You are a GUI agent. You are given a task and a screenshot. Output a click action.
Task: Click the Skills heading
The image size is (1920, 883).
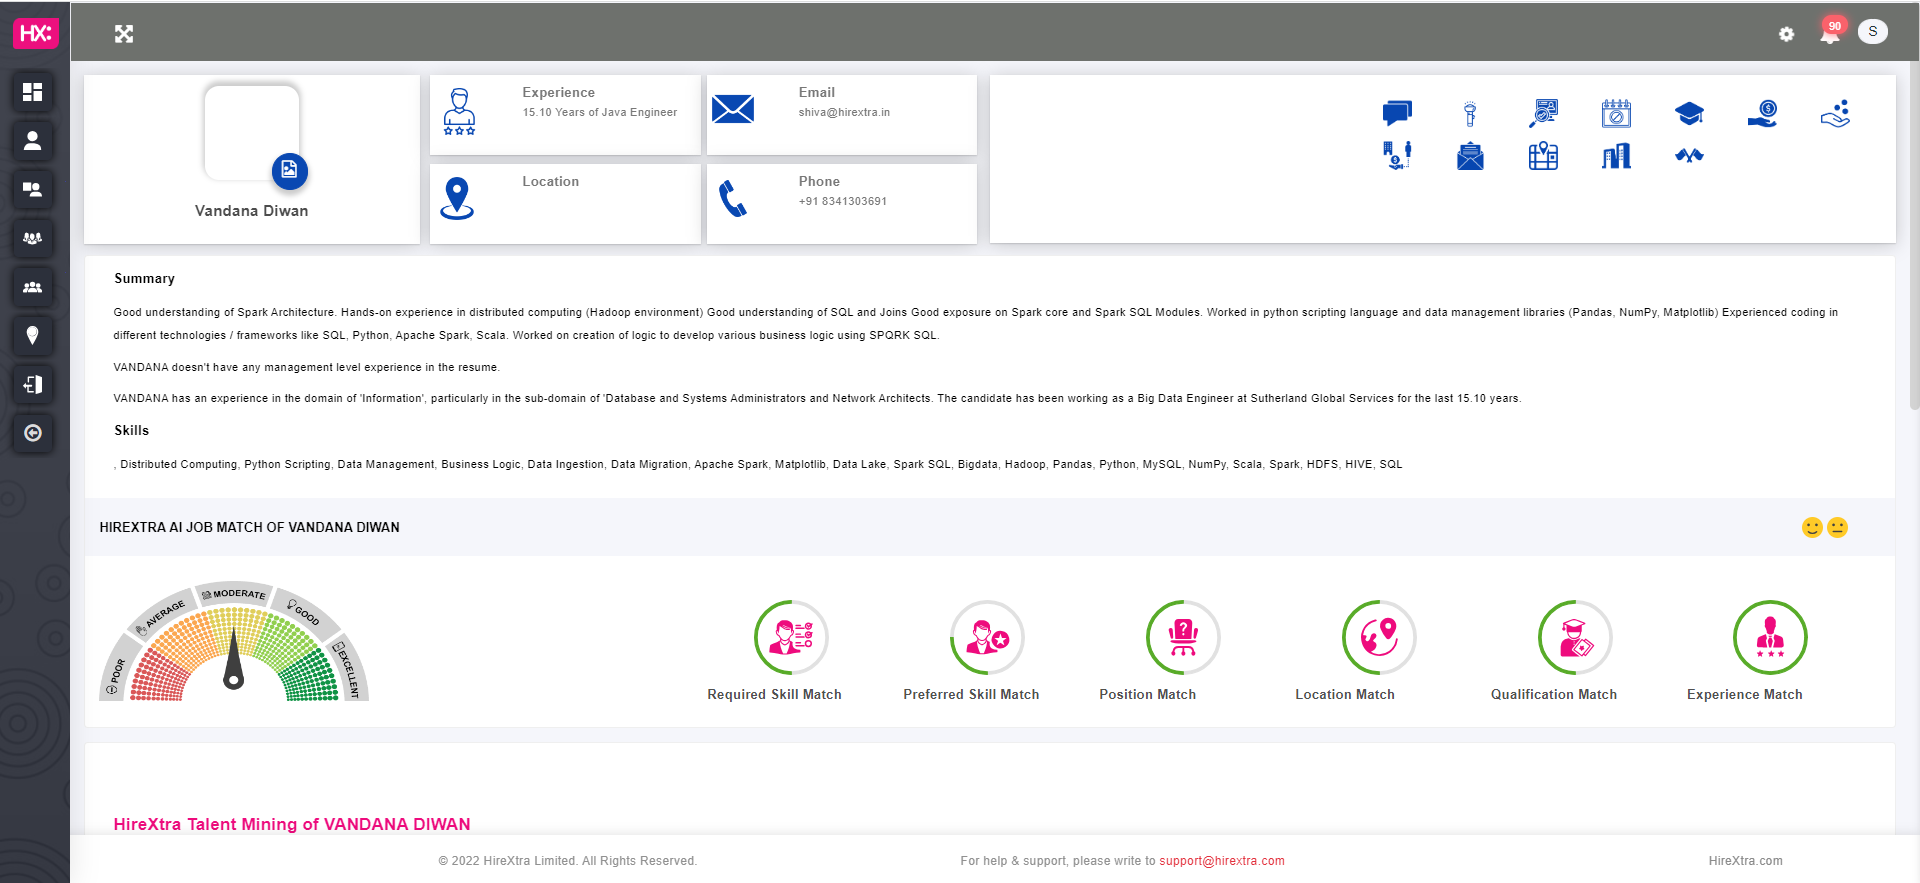pos(131,430)
